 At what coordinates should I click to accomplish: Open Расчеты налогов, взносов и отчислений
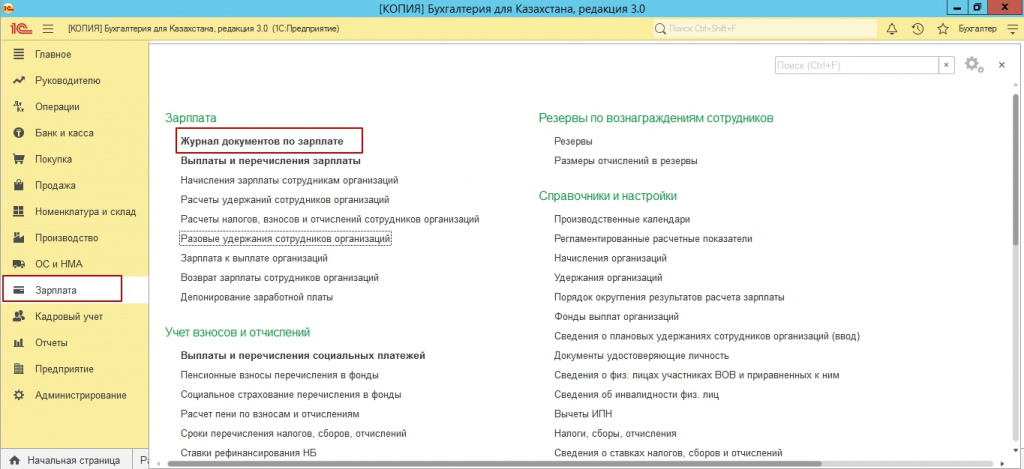(330, 219)
